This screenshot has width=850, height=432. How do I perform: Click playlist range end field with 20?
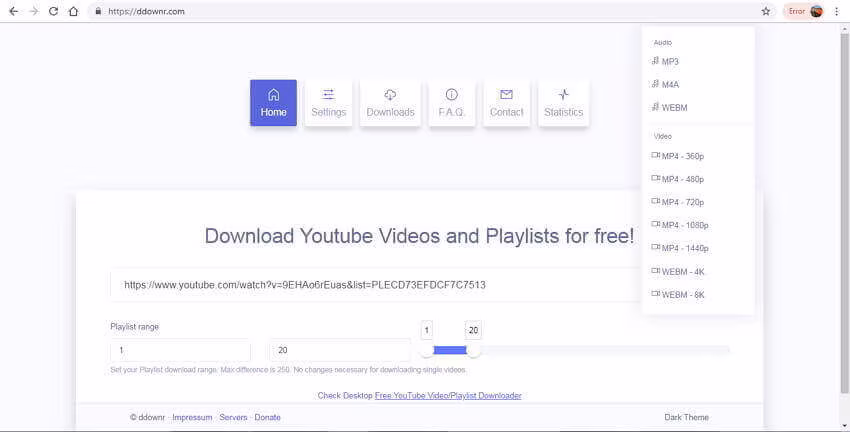point(340,350)
